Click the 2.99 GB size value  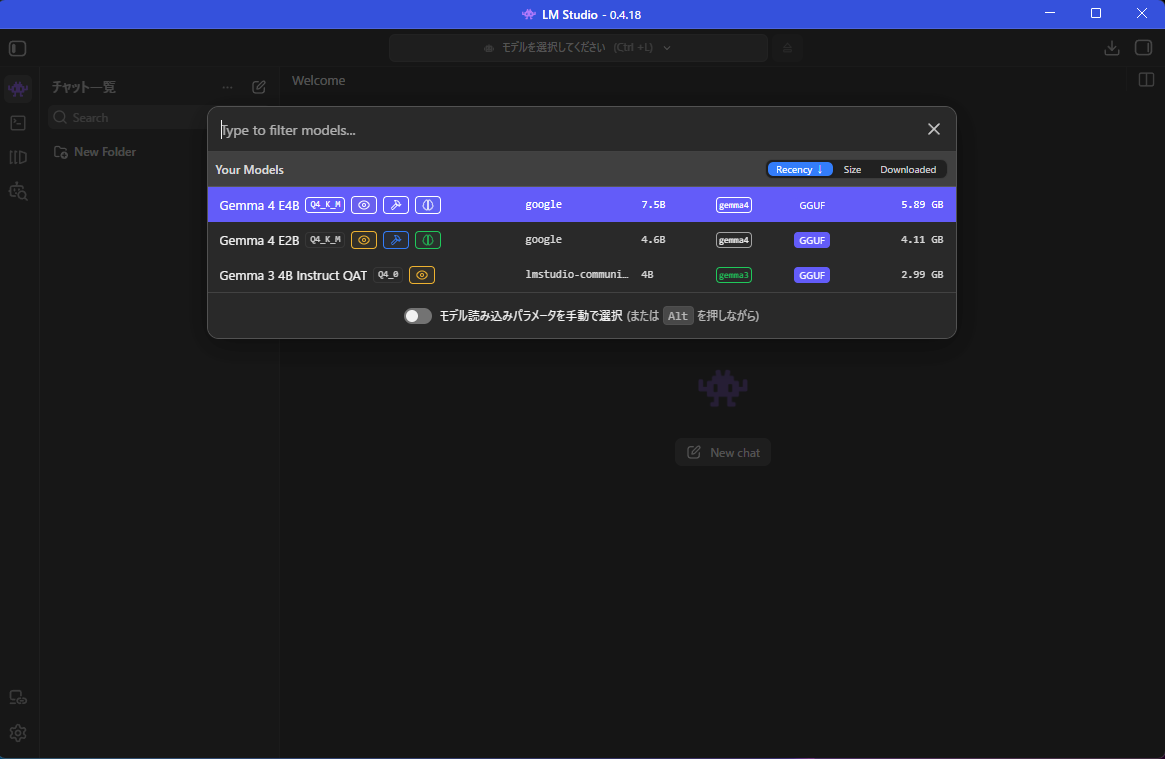tap(922, 274)
